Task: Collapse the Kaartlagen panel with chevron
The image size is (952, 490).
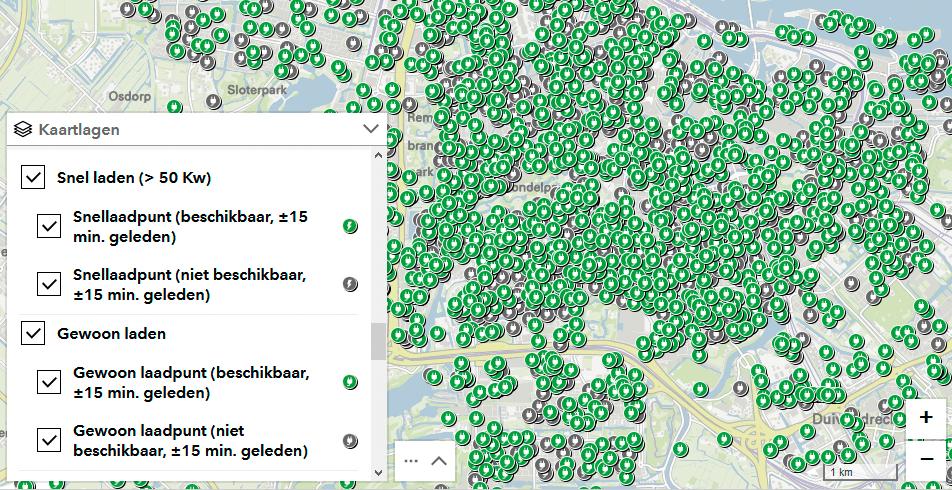Action: point(370,129)
